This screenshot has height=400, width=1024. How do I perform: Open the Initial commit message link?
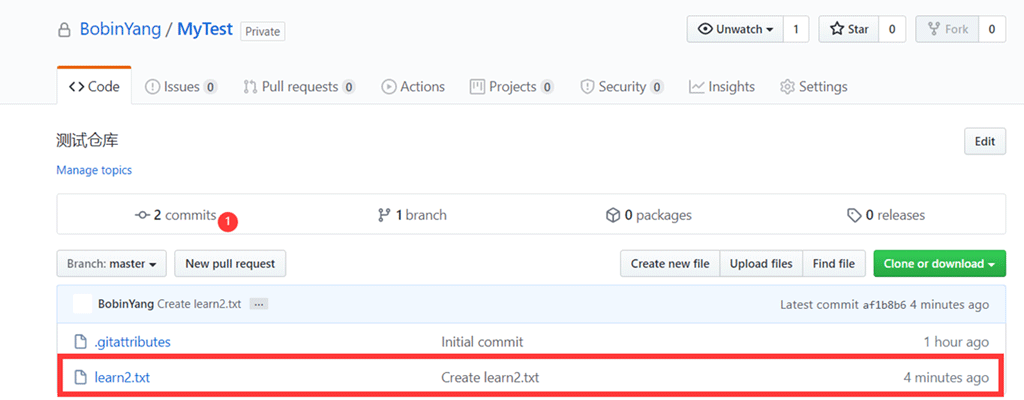(482, 342)
